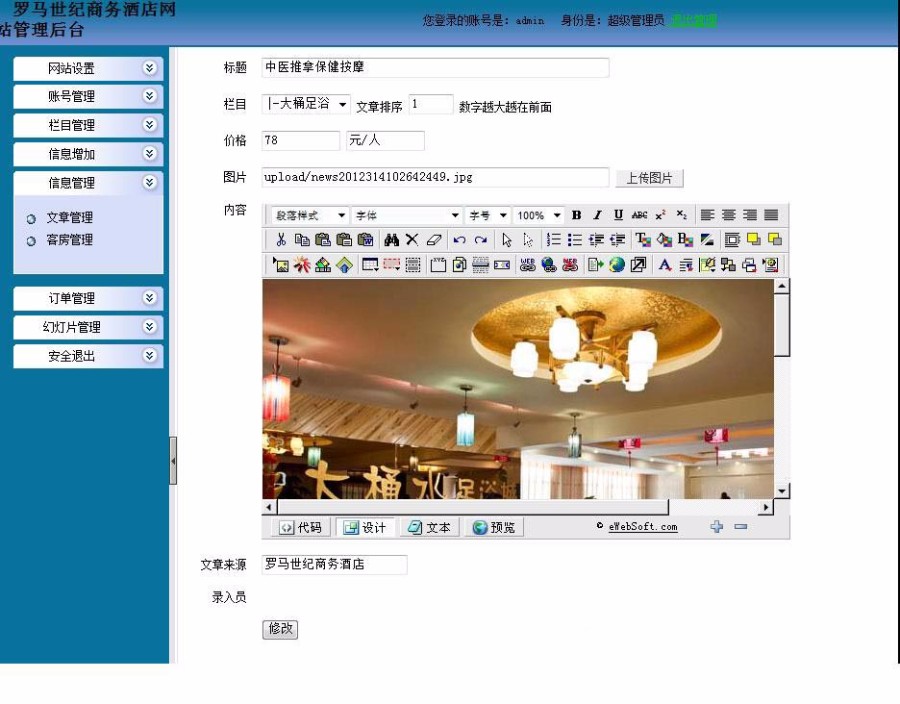Expand the 订单管理 sidebar section
The width and height of the screenshot is (900, 704).
click(x=87, y=298)
